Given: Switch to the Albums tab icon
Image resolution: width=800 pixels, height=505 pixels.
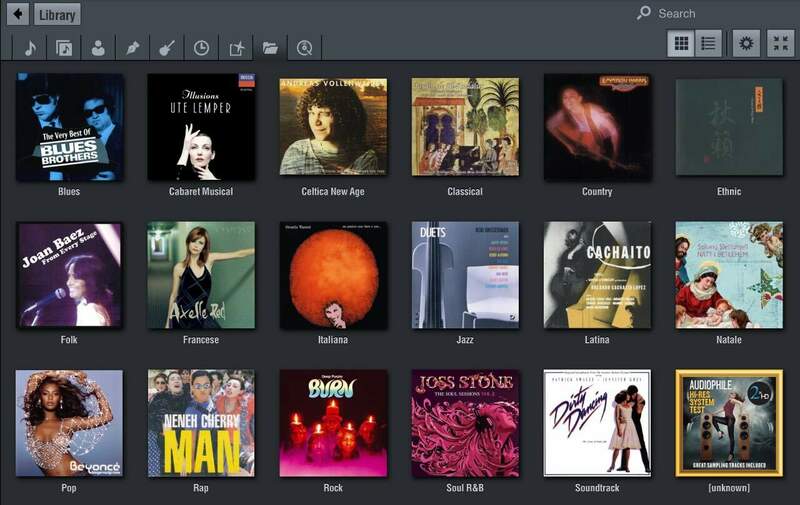Looking at the screenshot, I should pyautogui.click(x=64, y=47).
